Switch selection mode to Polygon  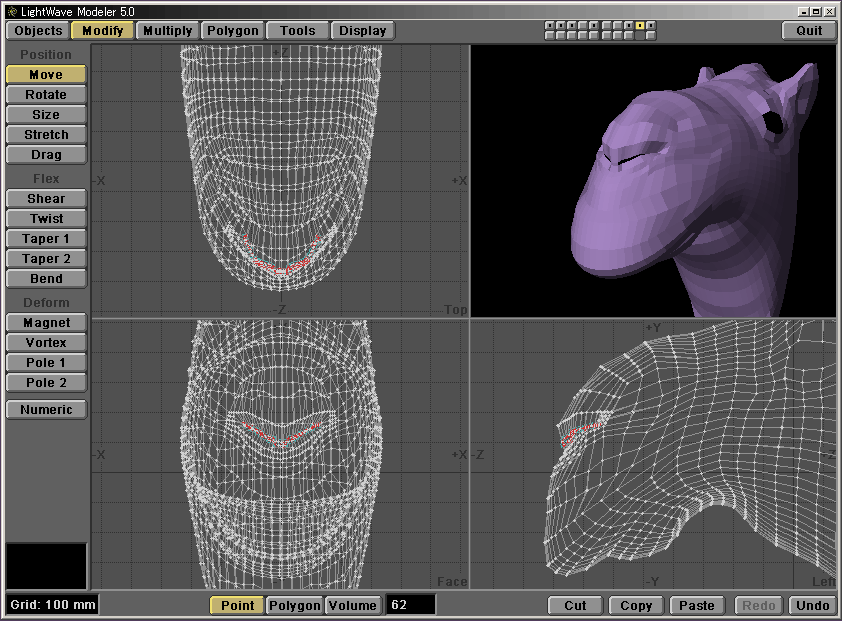[295, 605]
